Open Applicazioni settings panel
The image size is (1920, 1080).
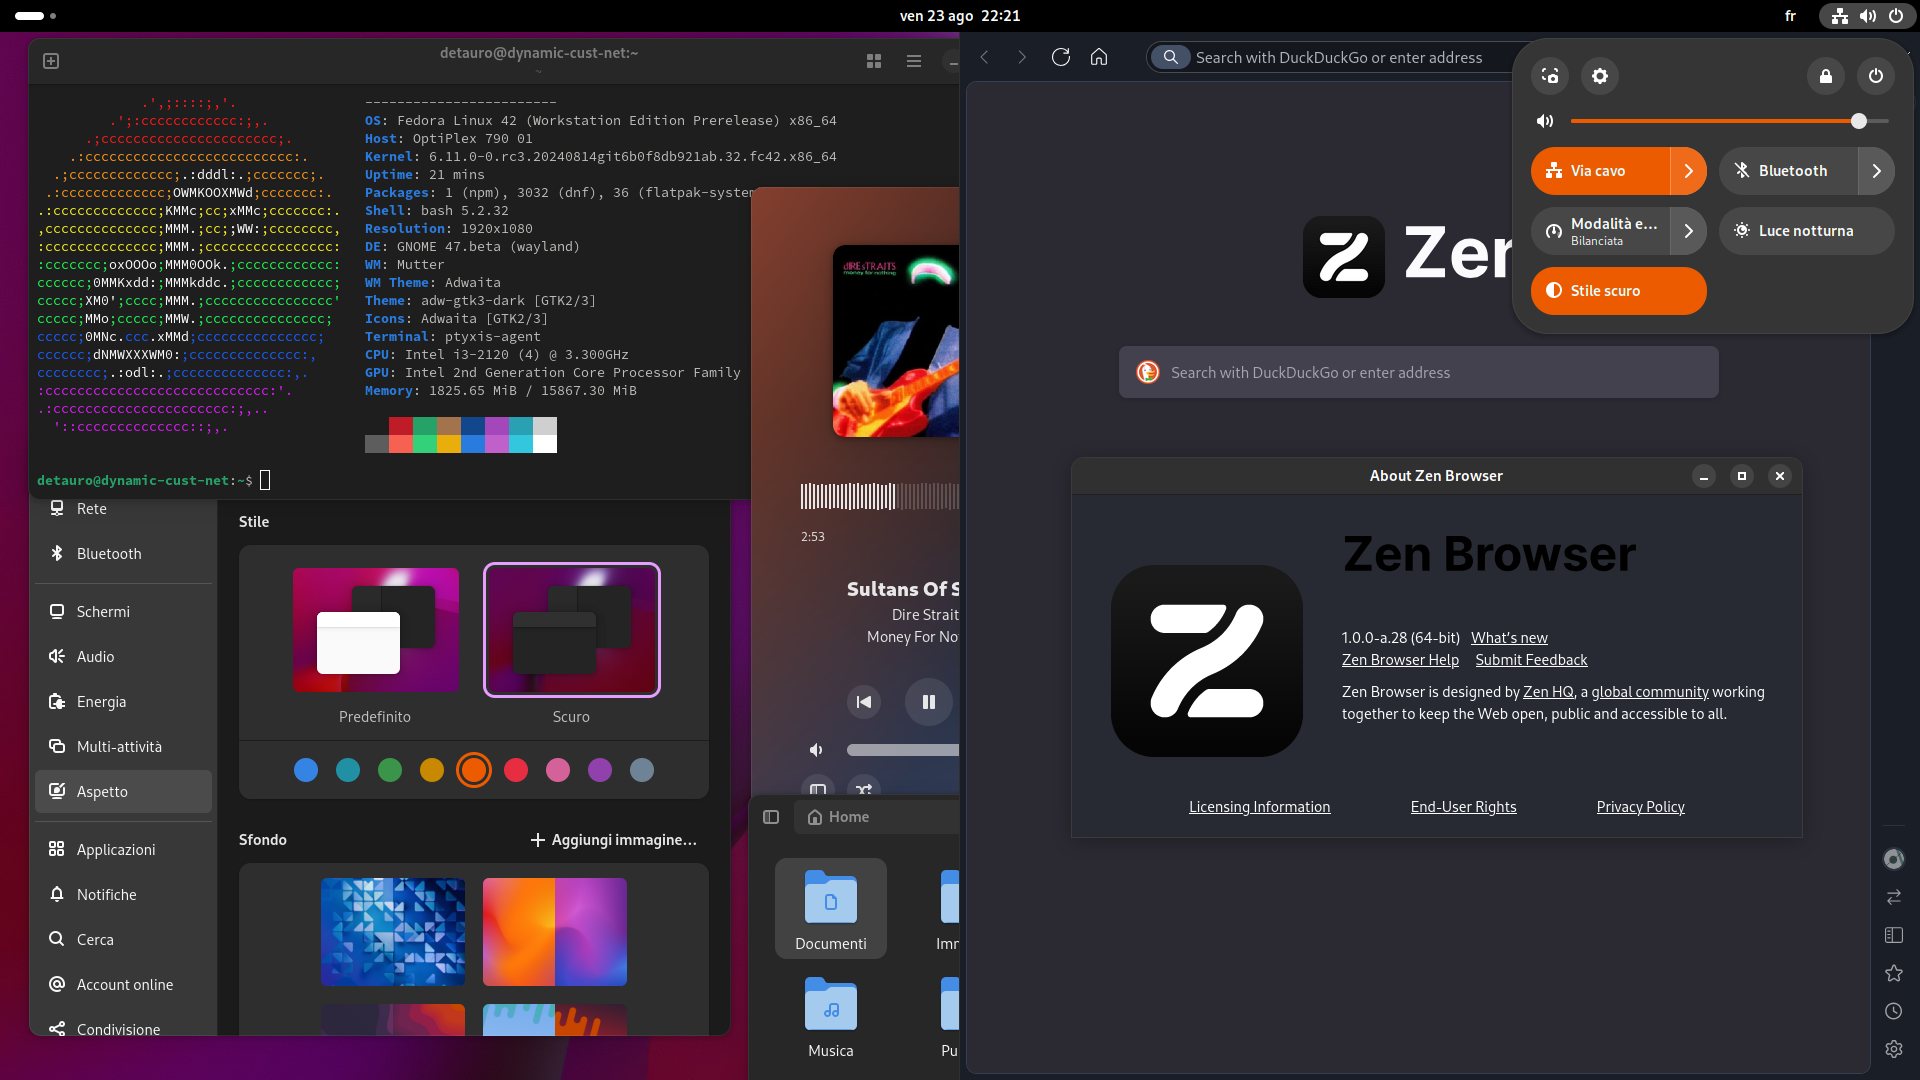click(x=123, y=850)
